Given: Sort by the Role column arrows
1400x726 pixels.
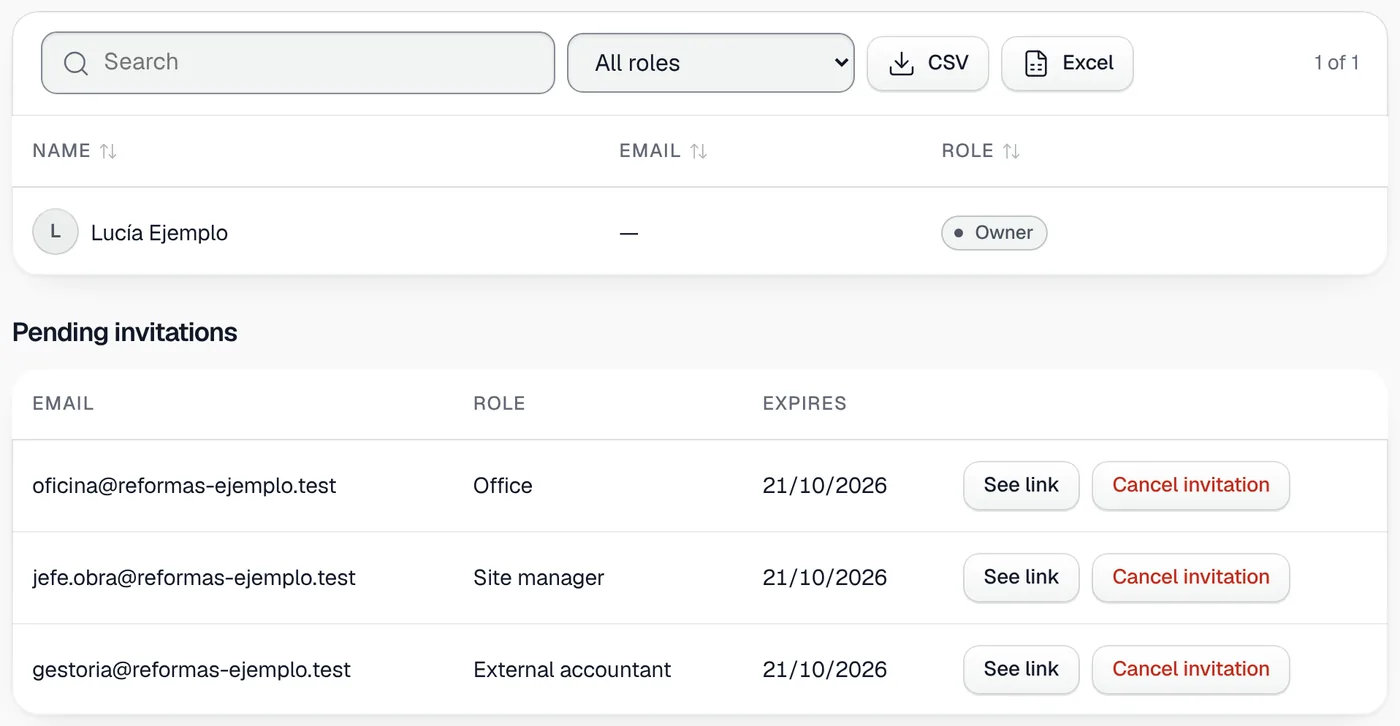Looking at the screenshot, I should (1012, 151).
